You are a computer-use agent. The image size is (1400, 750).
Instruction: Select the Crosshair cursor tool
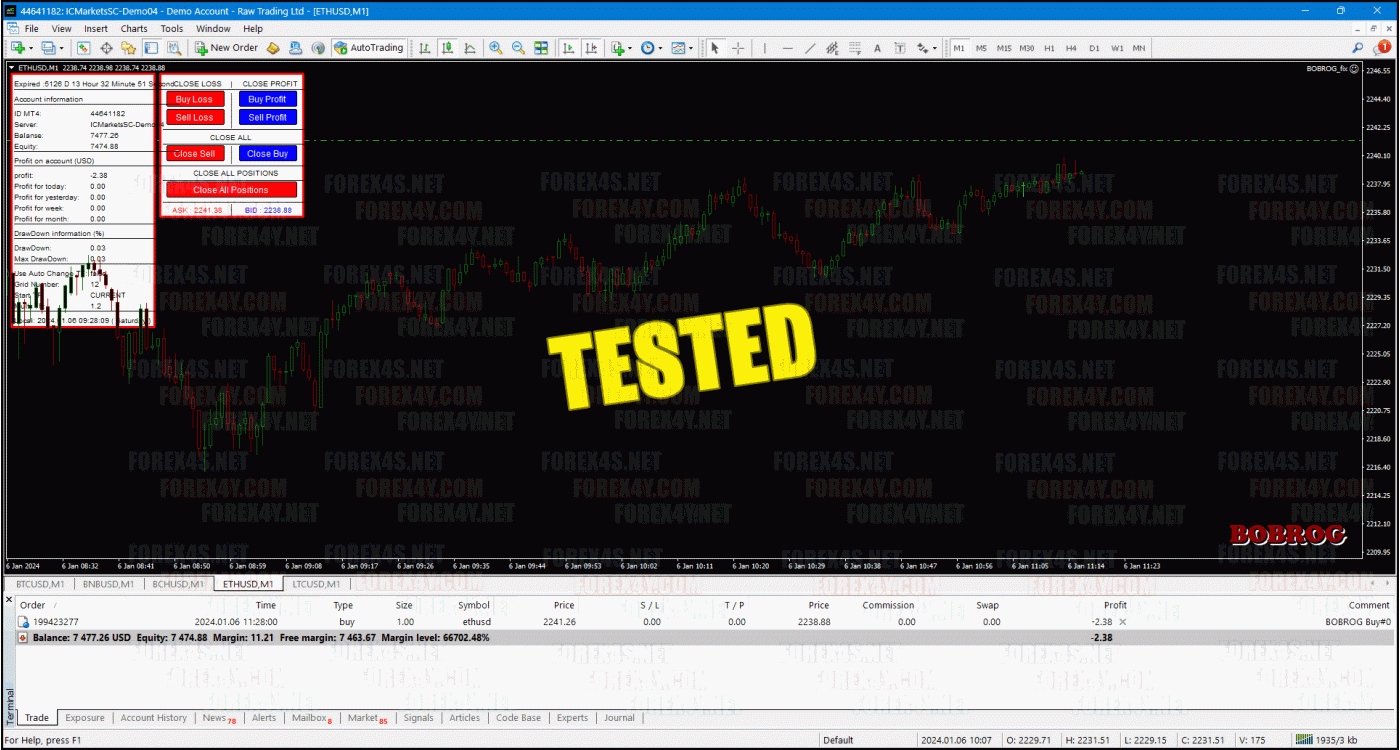pyautogui.click(x=738, y=47)
